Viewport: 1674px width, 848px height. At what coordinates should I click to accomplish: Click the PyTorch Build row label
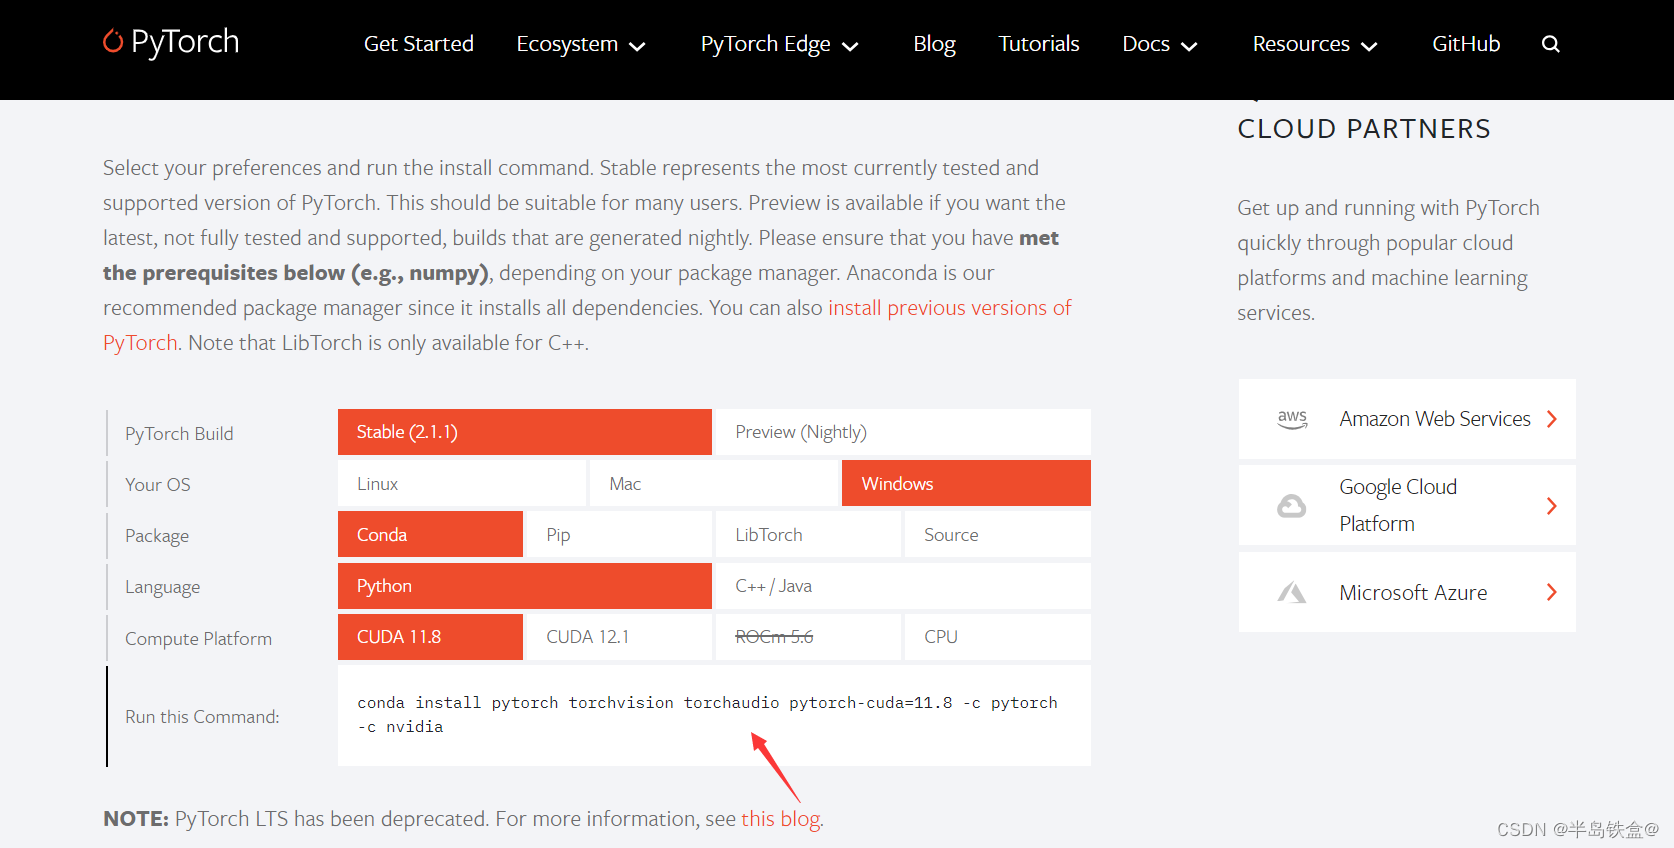pyautogui.click(x=179, y=434)
